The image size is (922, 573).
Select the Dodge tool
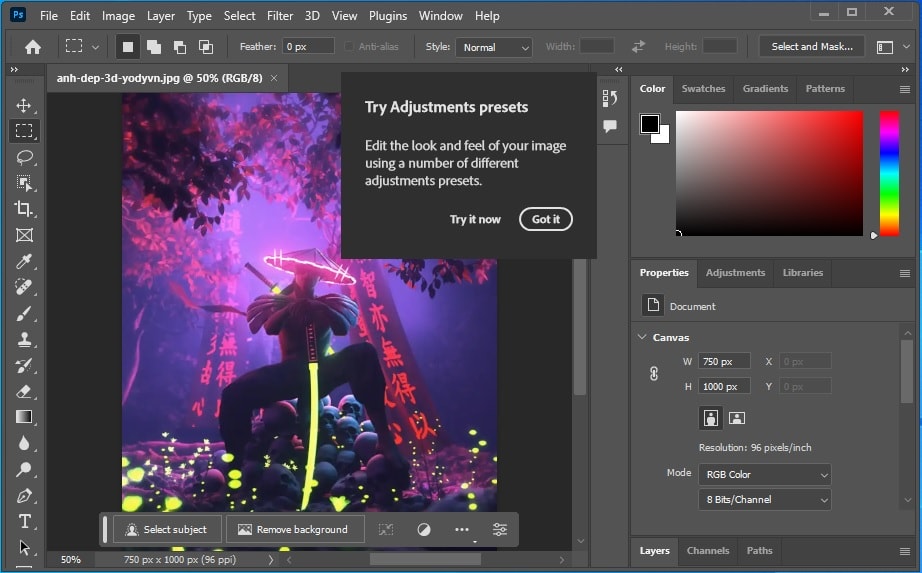(x=24, y=469)
